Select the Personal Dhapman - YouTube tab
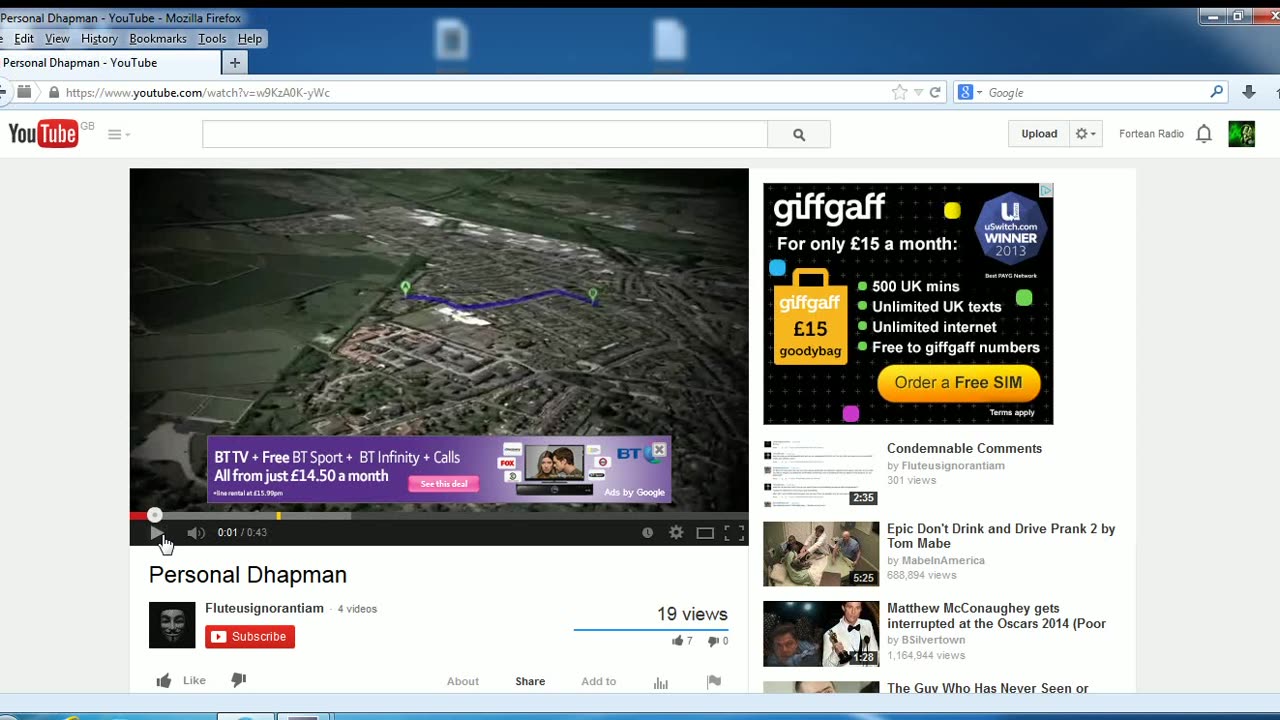 point(108,63)
